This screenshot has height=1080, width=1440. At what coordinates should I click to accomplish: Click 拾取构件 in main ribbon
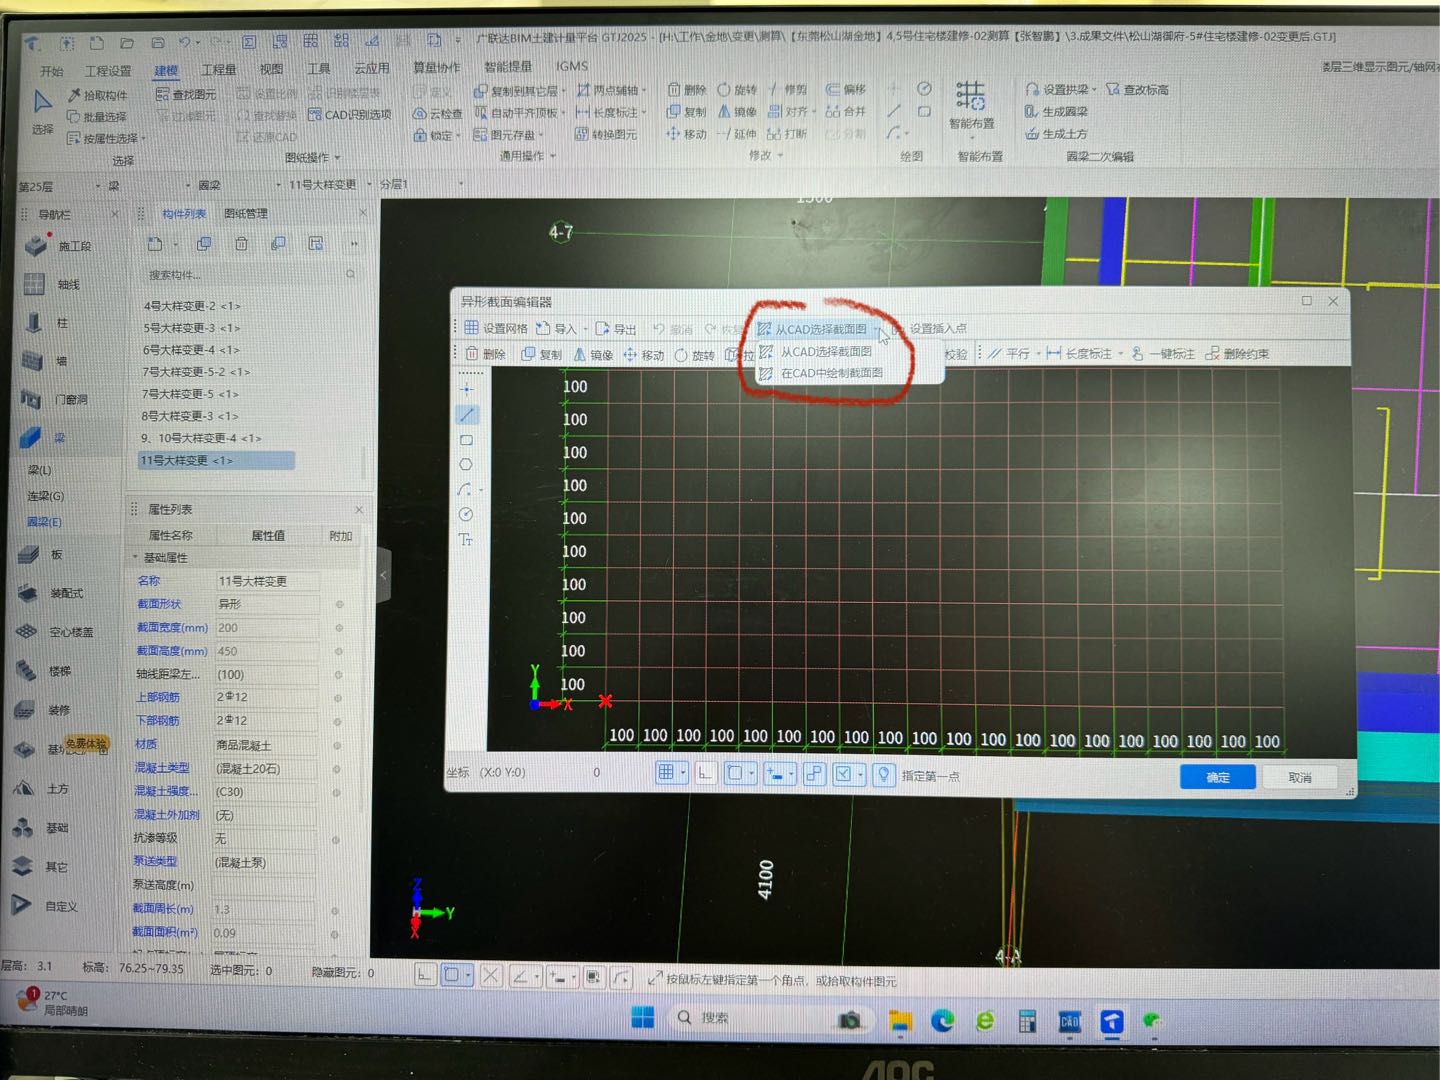(98, 95)
